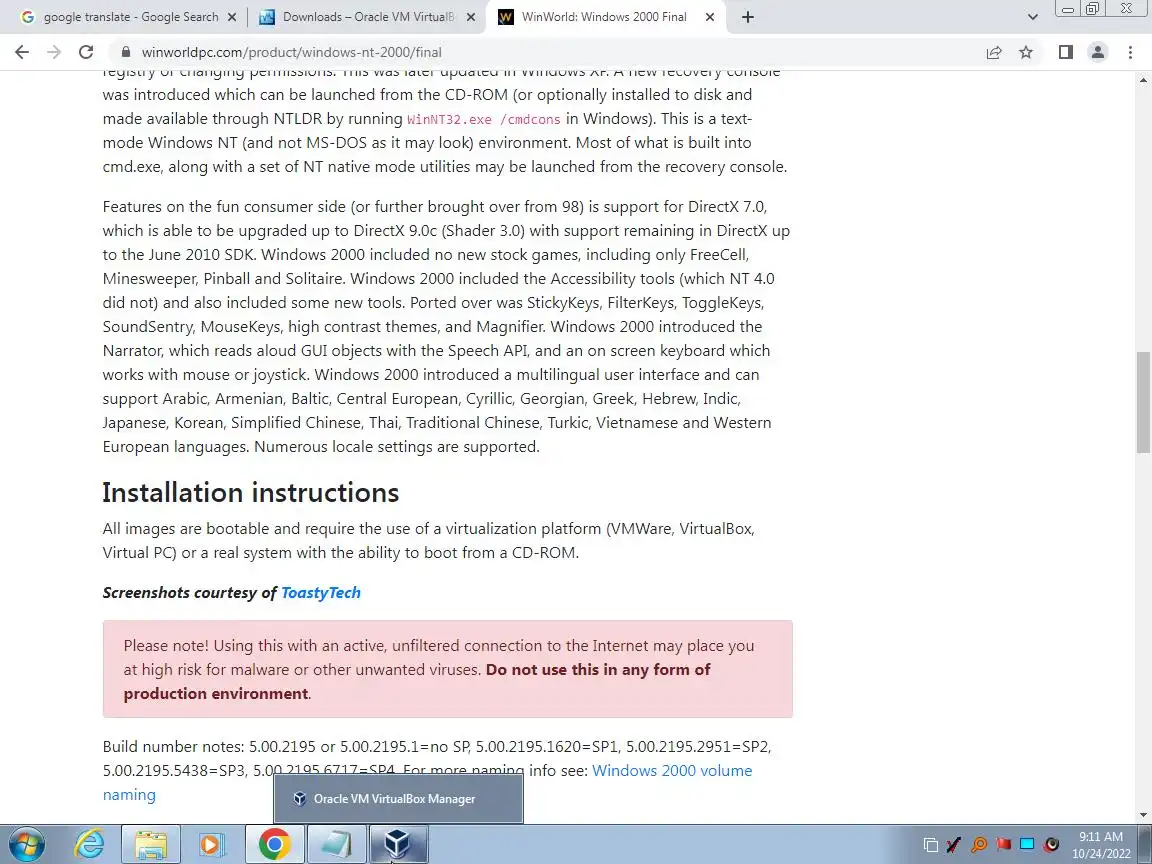Click the page vertical scrollbar thumb

coord(1143,402)
